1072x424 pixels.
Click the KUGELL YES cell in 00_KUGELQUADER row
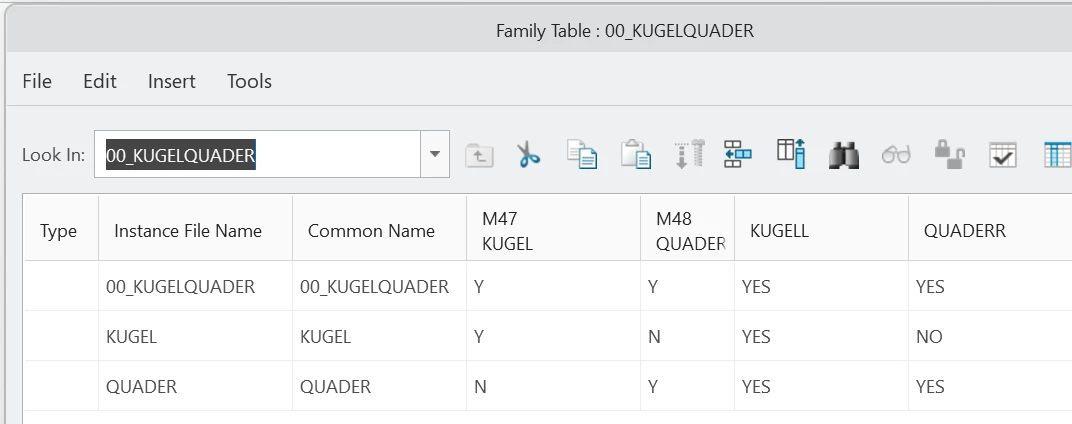pos(821,286)
